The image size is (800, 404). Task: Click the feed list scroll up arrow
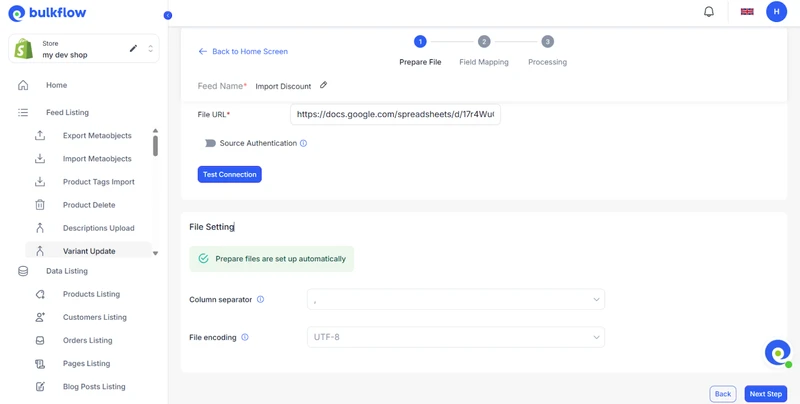(155, 131)
